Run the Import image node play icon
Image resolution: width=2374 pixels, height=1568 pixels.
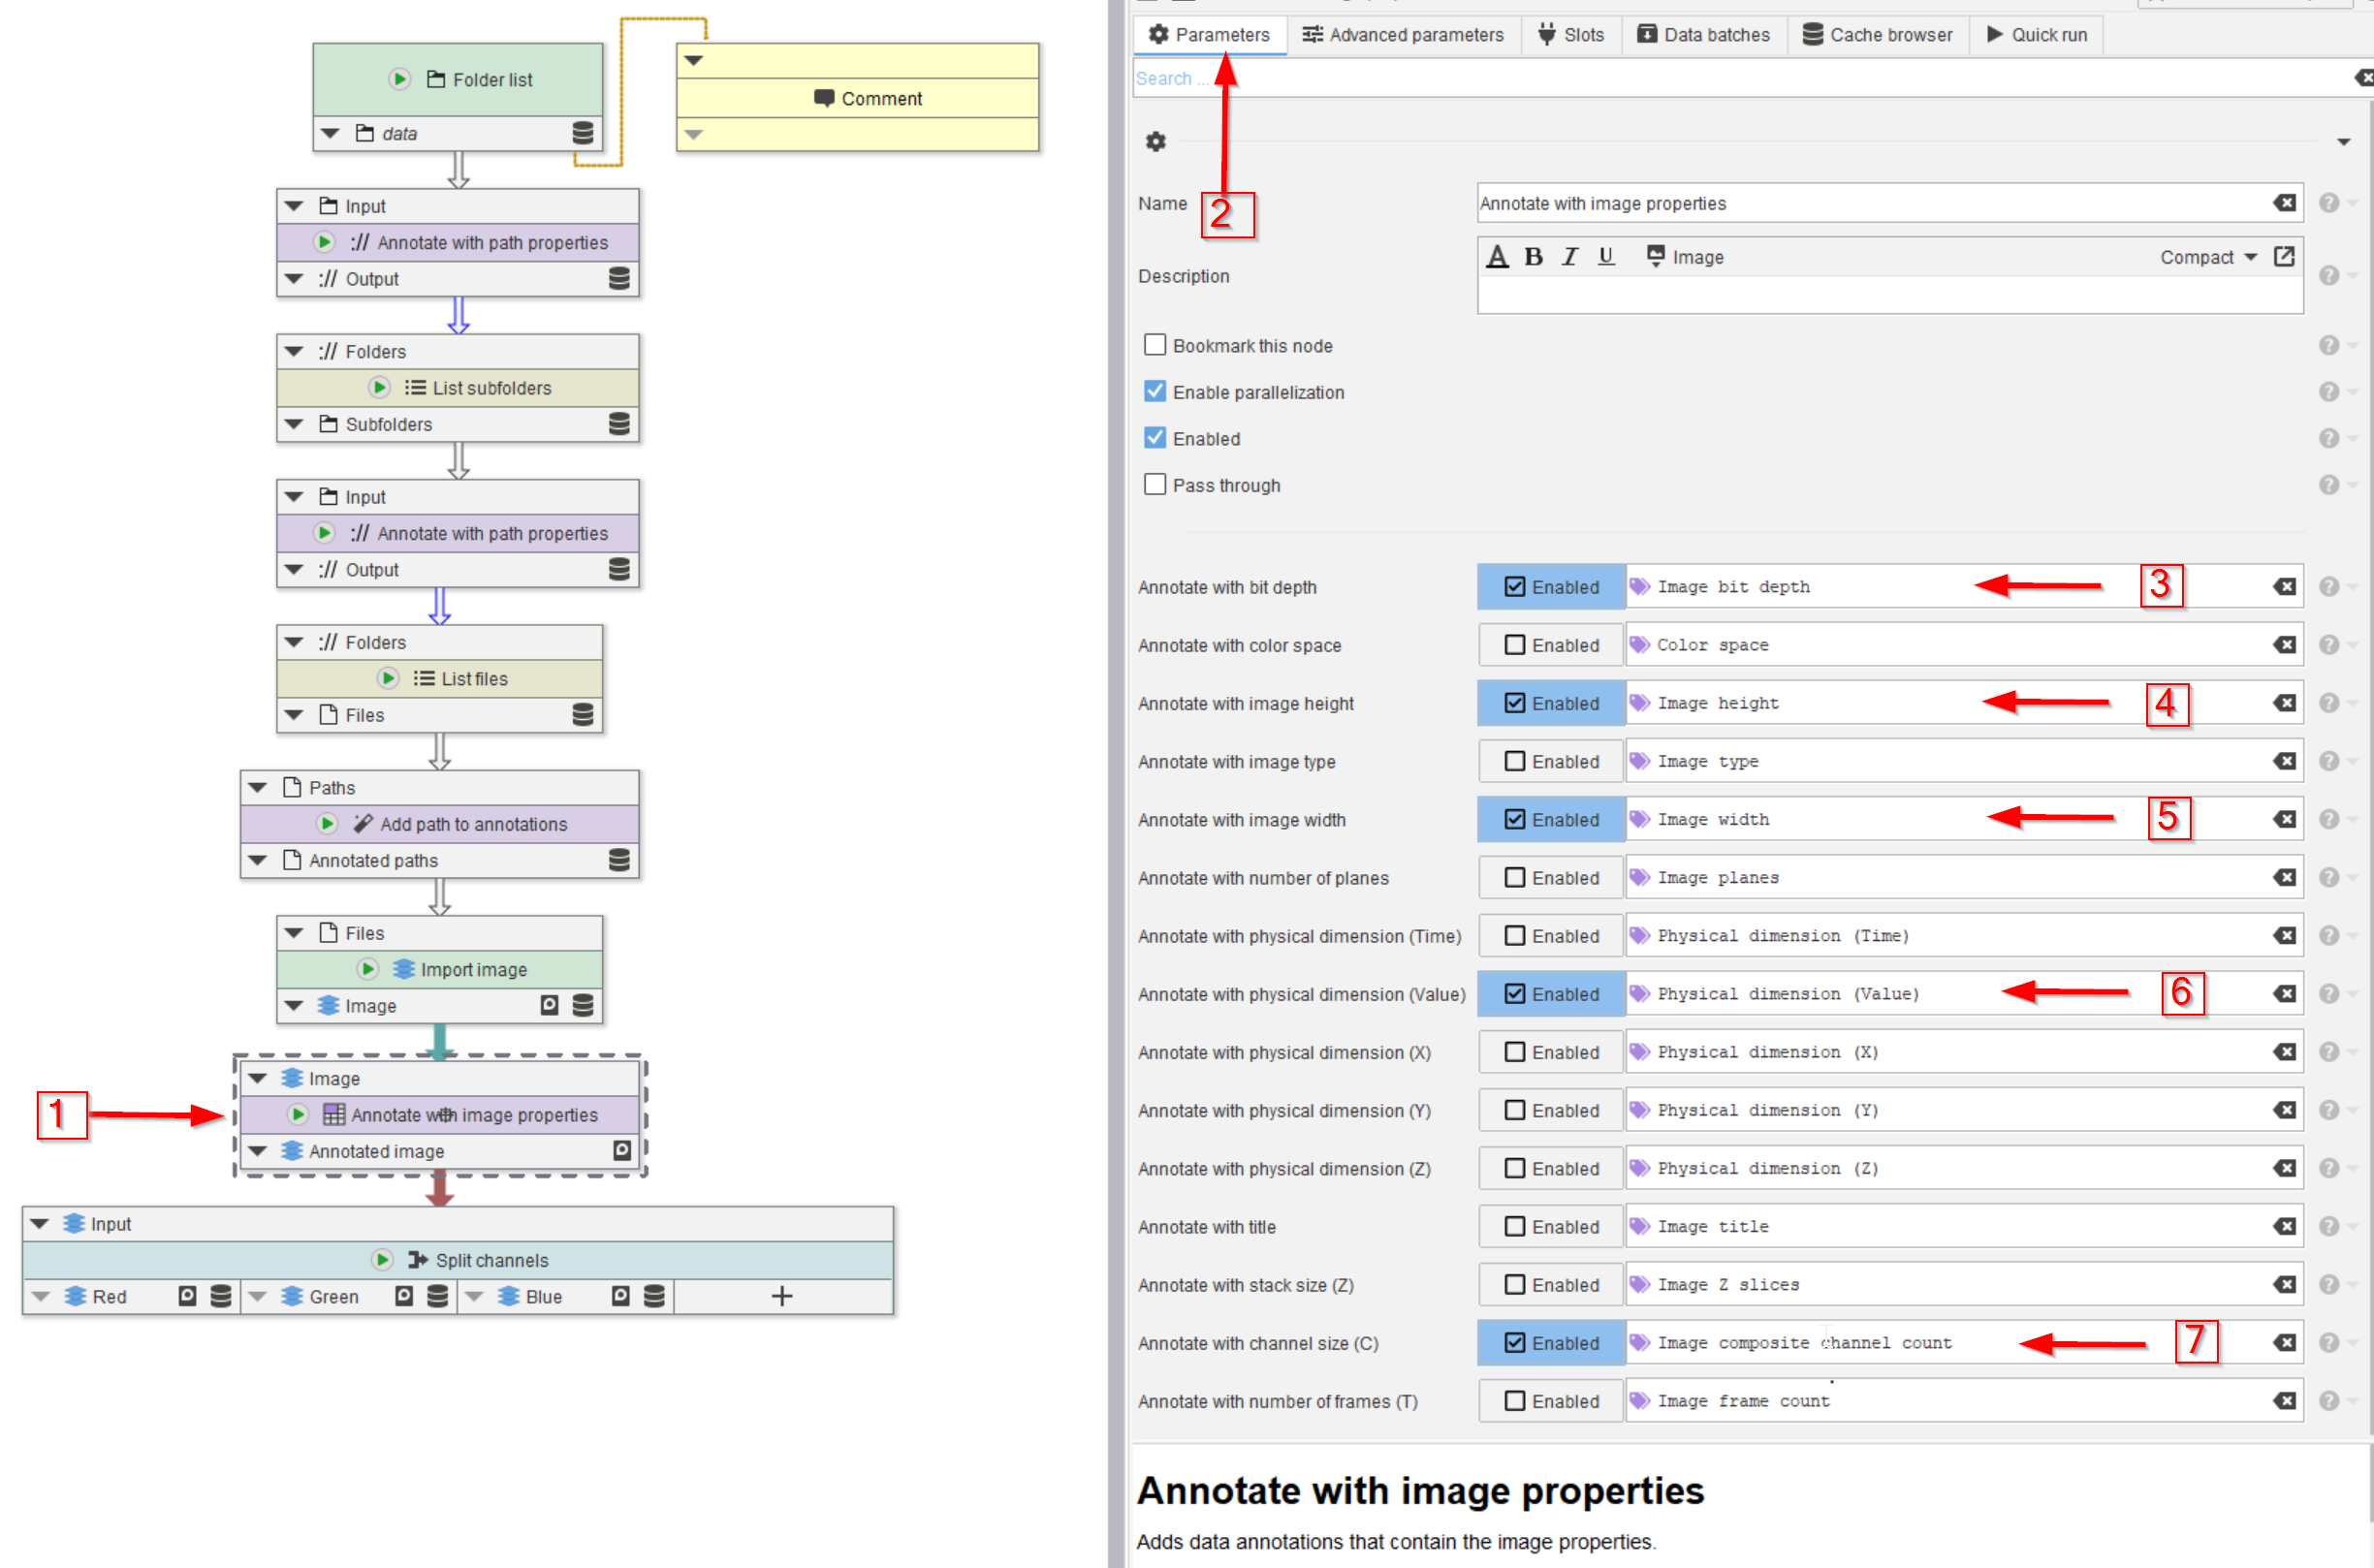coord(367,969)
